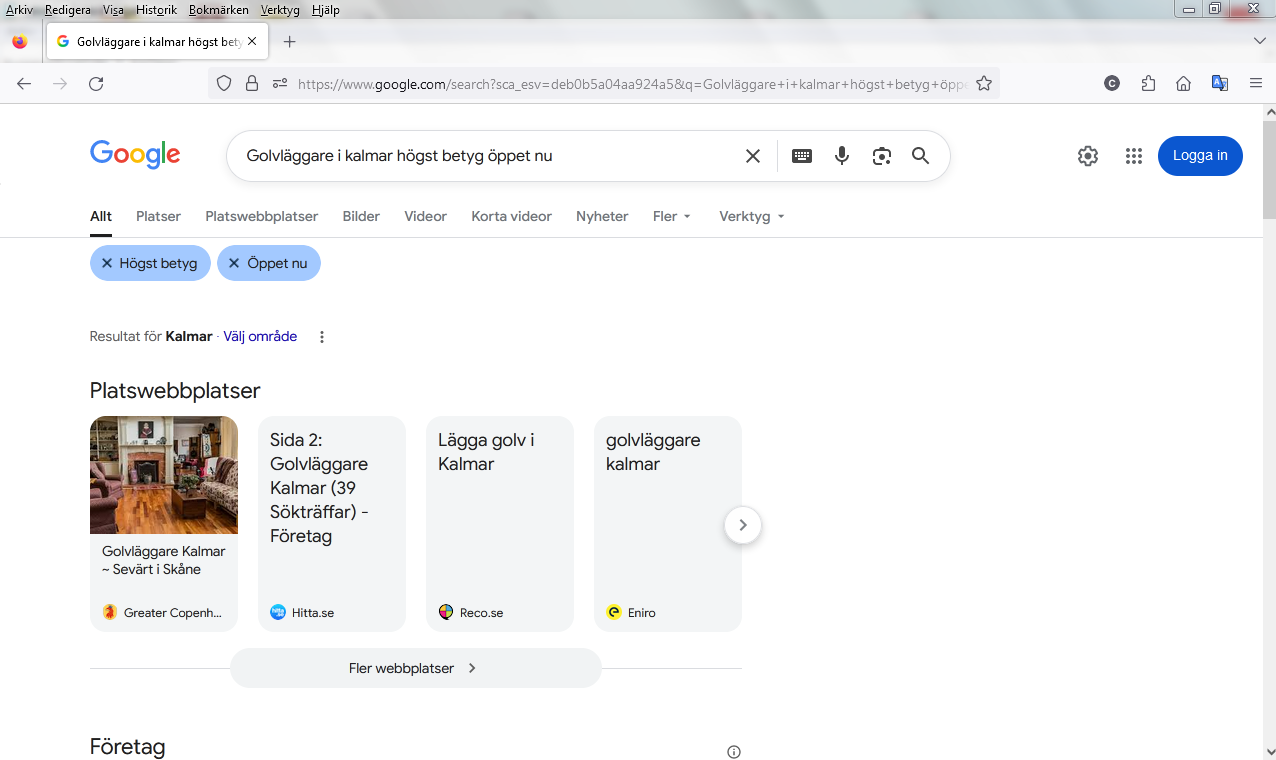The height and width of the screenshot is (760, 1276).
Task: Click the Välj område link
Action: point(260,337)
